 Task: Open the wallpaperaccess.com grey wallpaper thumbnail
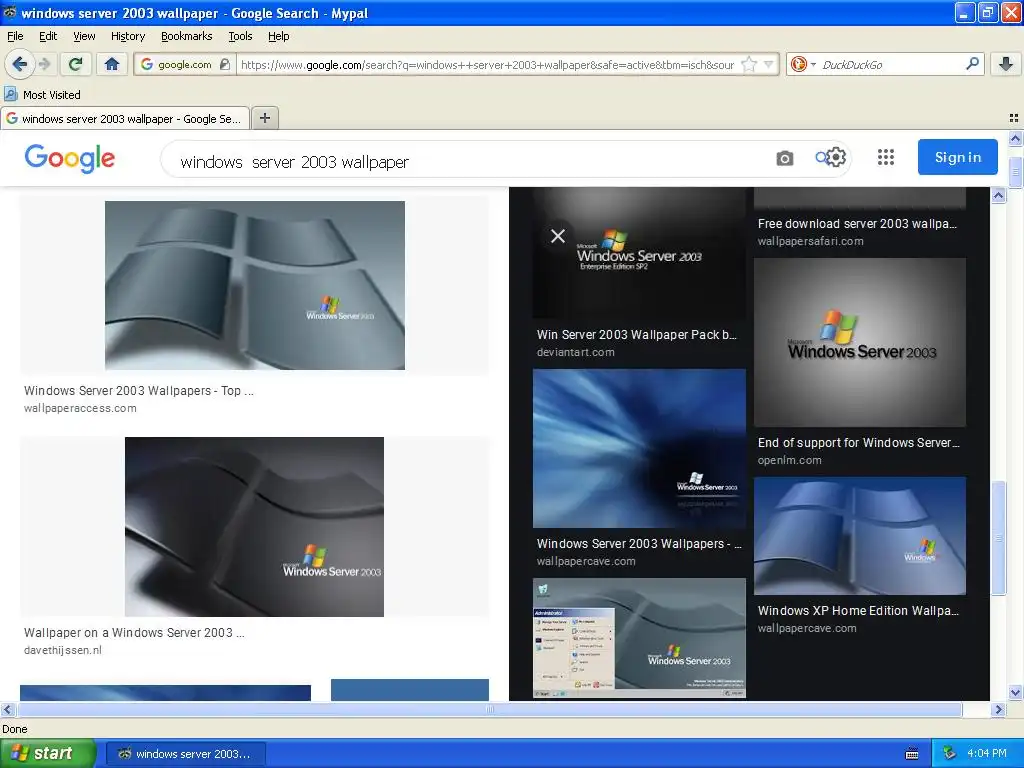pyautogui.click(x=255, y=285)
